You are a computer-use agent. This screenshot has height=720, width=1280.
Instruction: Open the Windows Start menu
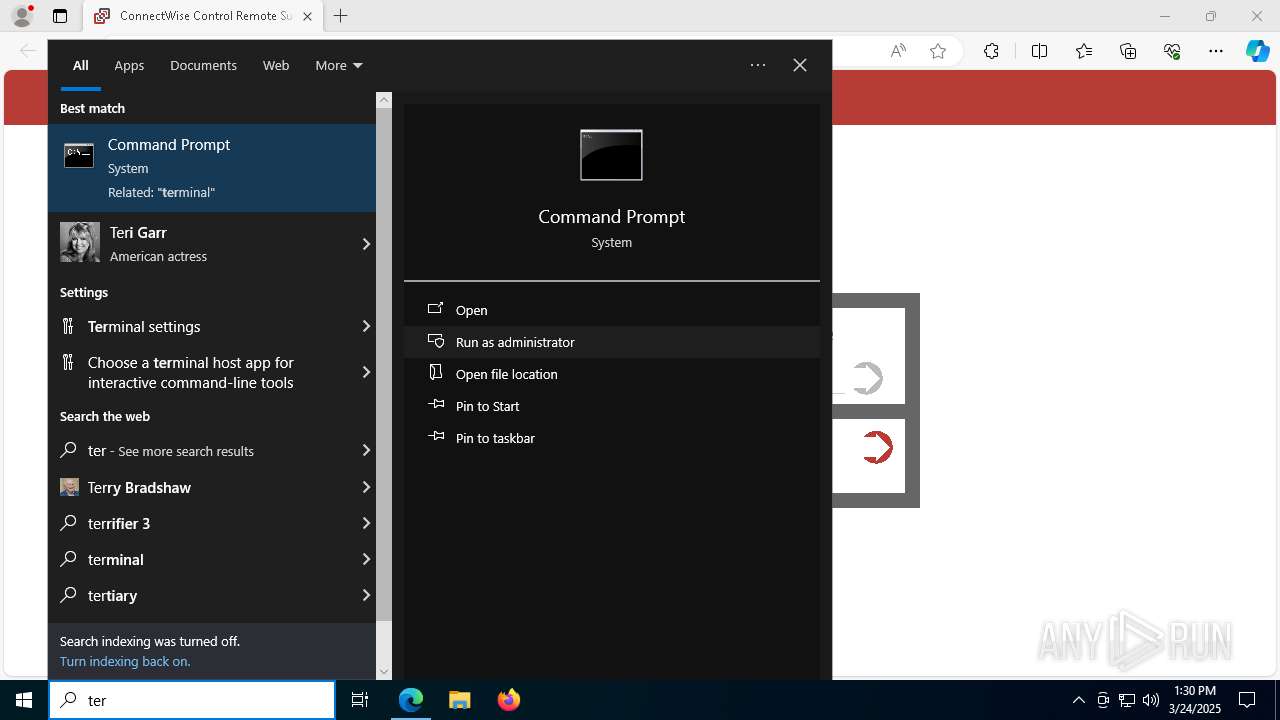(24, 700)
